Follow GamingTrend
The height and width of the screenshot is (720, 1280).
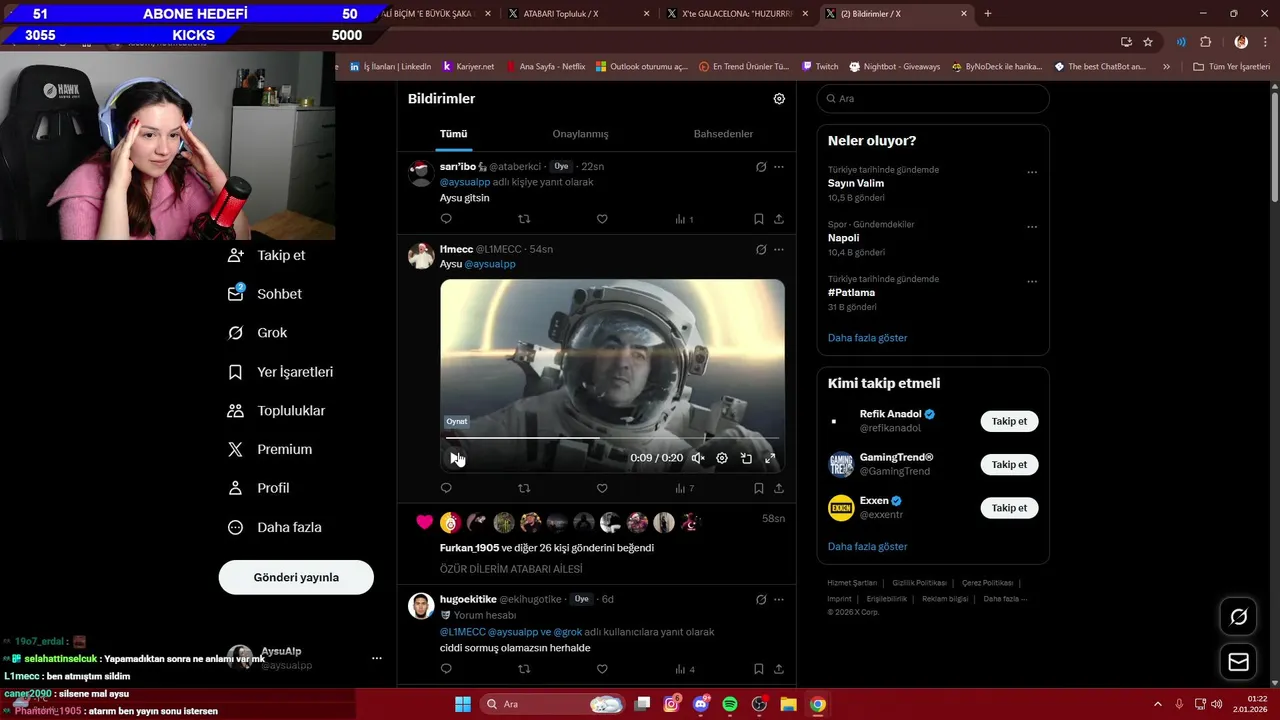point(1009,464)
